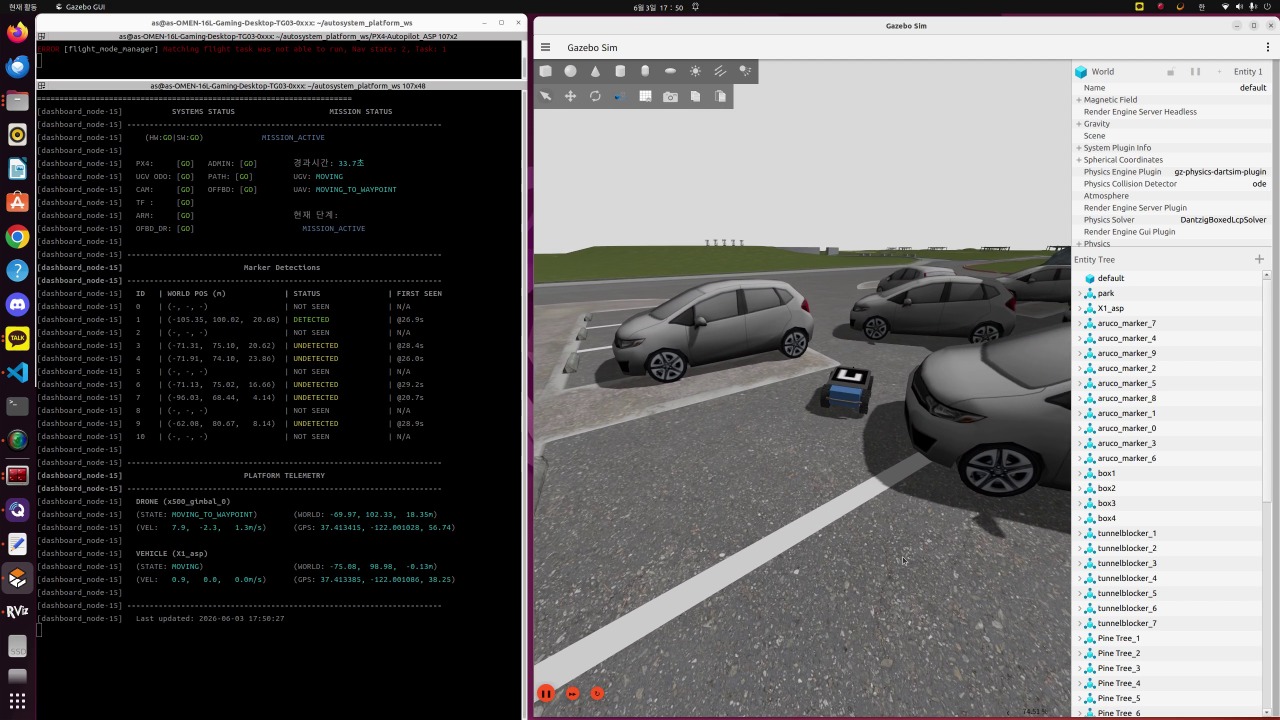Paste the copied entity
Screen dimensions: 1280x720
pyautogui.click(x=720, y=96)
